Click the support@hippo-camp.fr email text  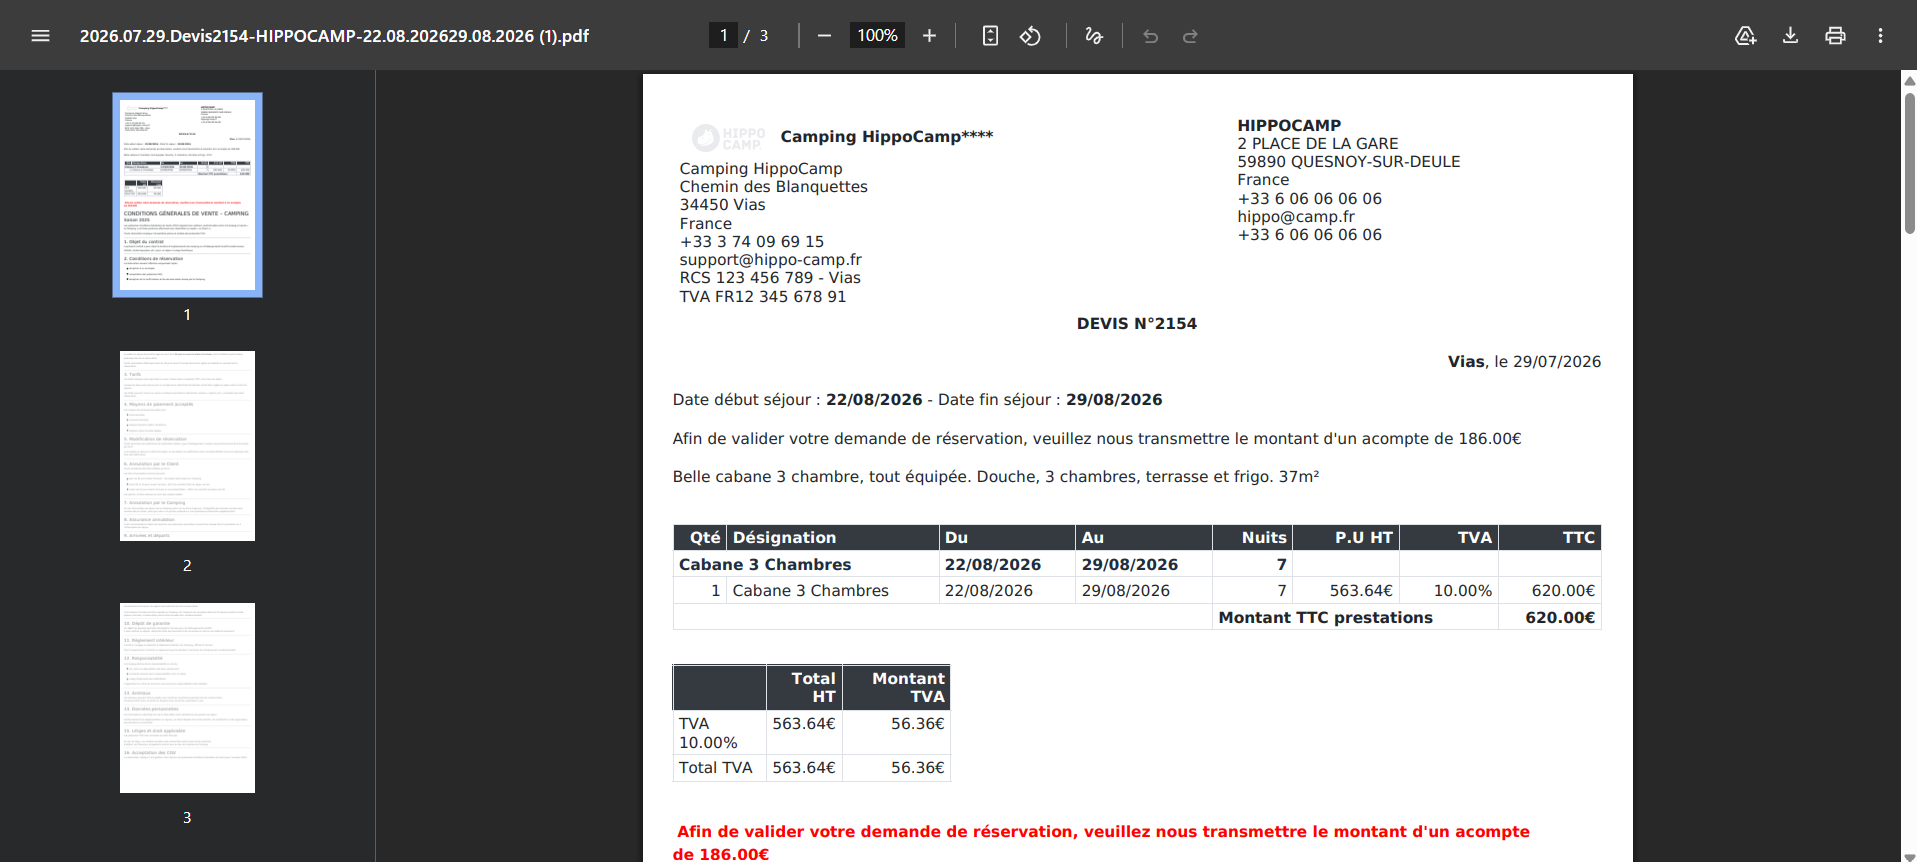pos(771,260)
